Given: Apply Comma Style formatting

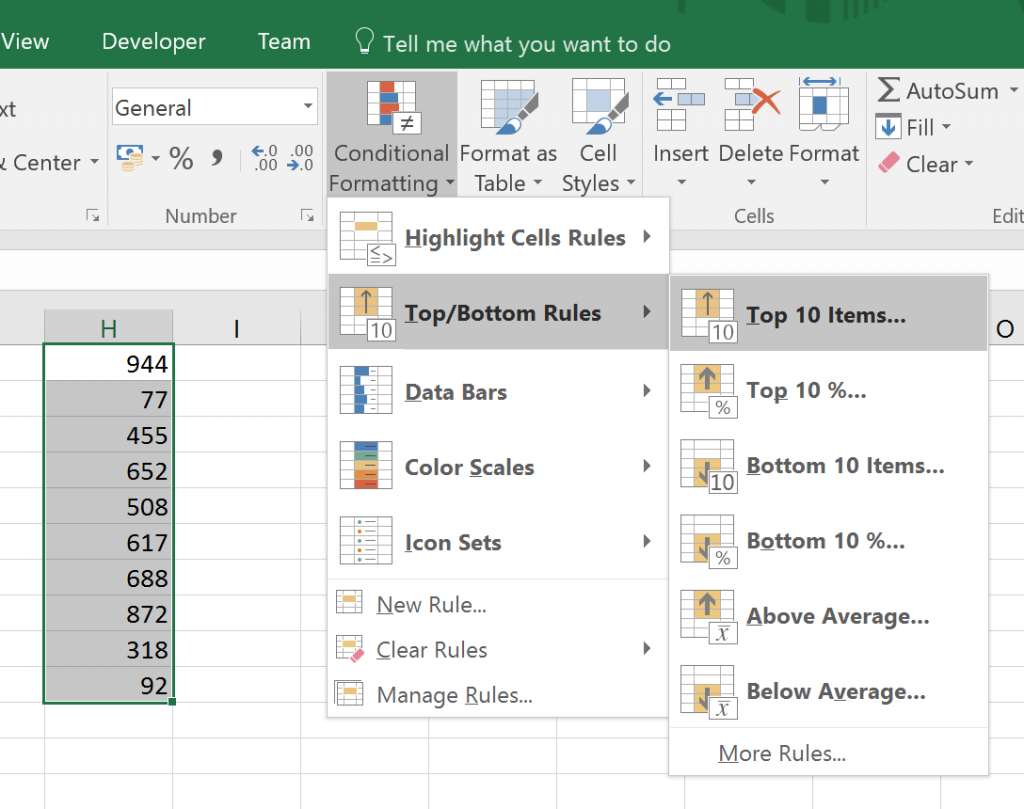Looking at the screenshot, I should (217, 159).
